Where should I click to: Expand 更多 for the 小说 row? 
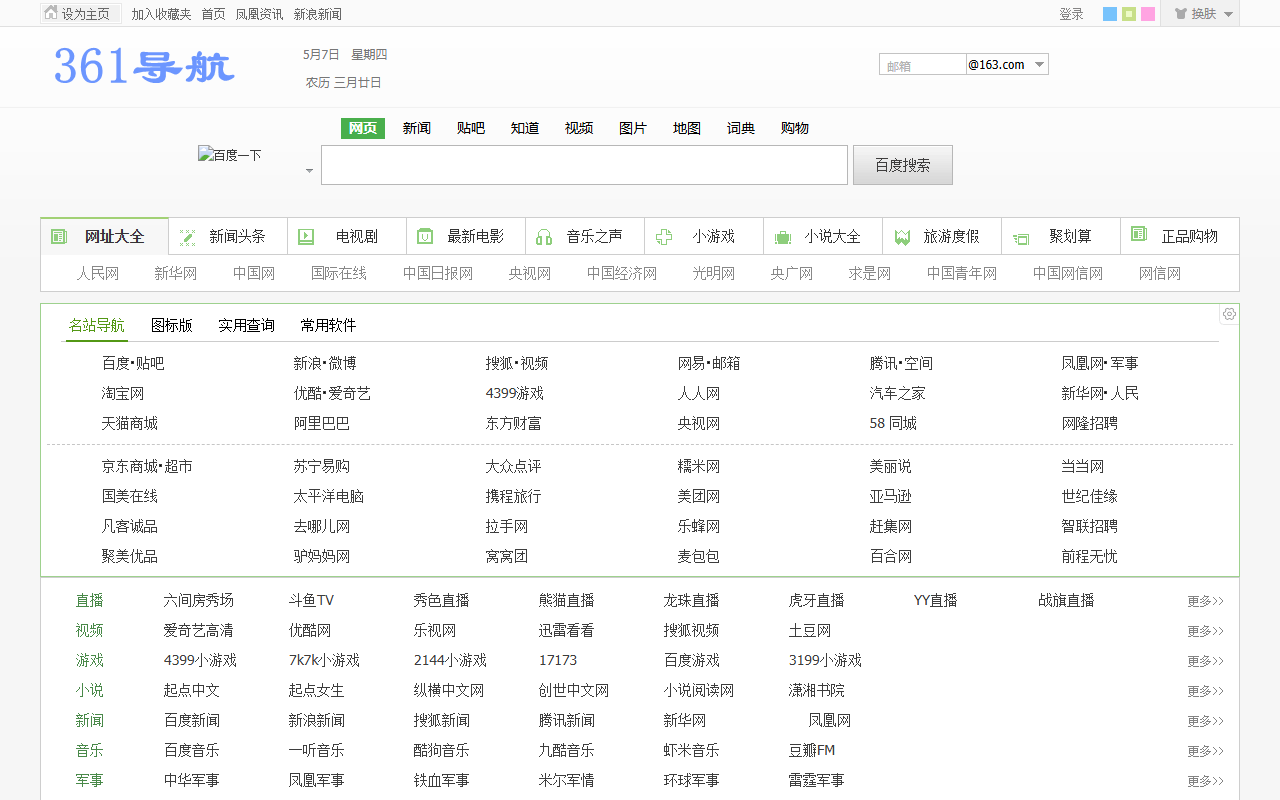click(x=1205, y=691)
